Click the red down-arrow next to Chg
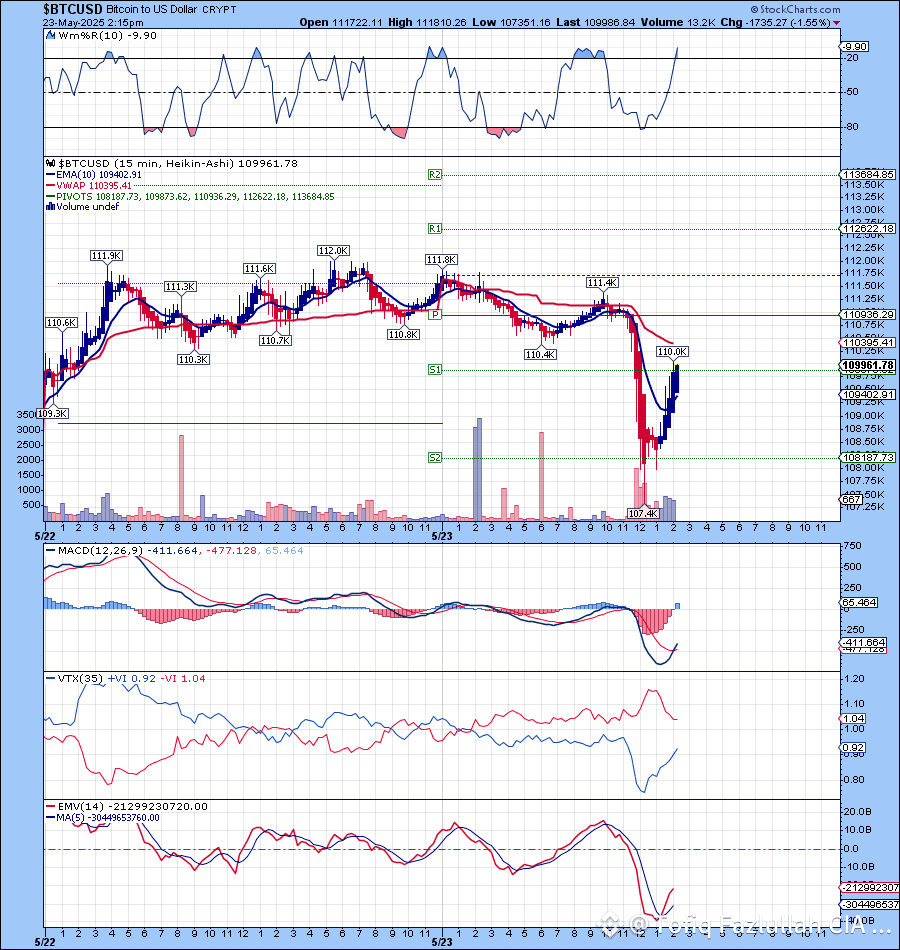This screenshot has width=900, height=950. coord(836,23)
